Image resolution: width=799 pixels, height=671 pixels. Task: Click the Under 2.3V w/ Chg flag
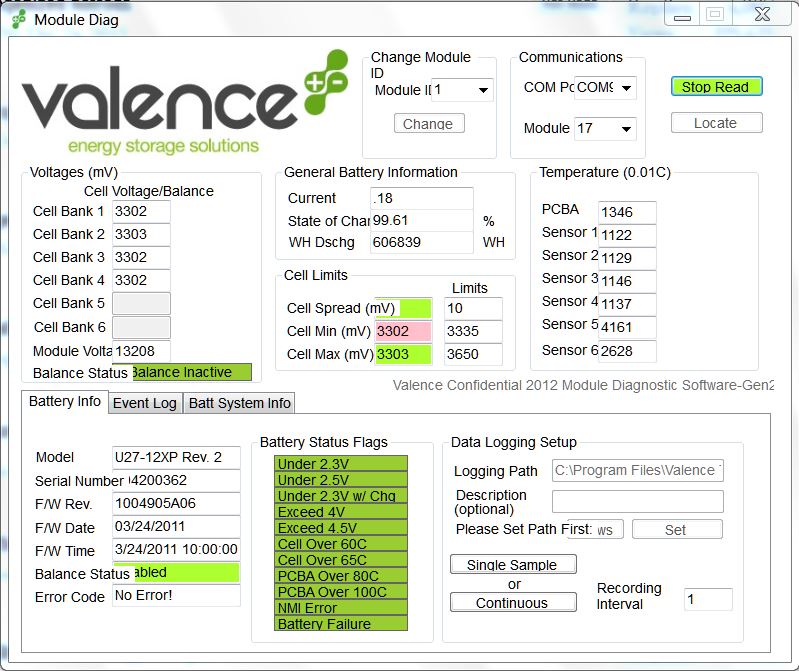click(x=341, y=495)
